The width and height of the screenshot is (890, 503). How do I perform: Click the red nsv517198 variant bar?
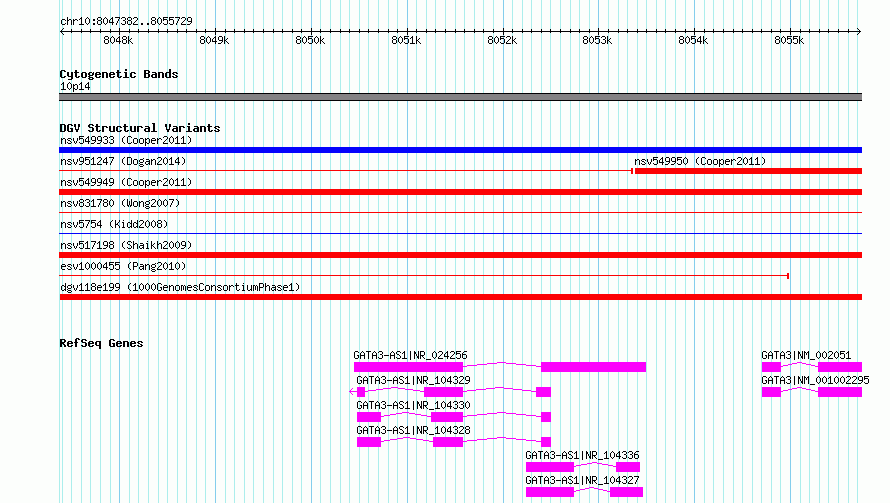[460, 255]
